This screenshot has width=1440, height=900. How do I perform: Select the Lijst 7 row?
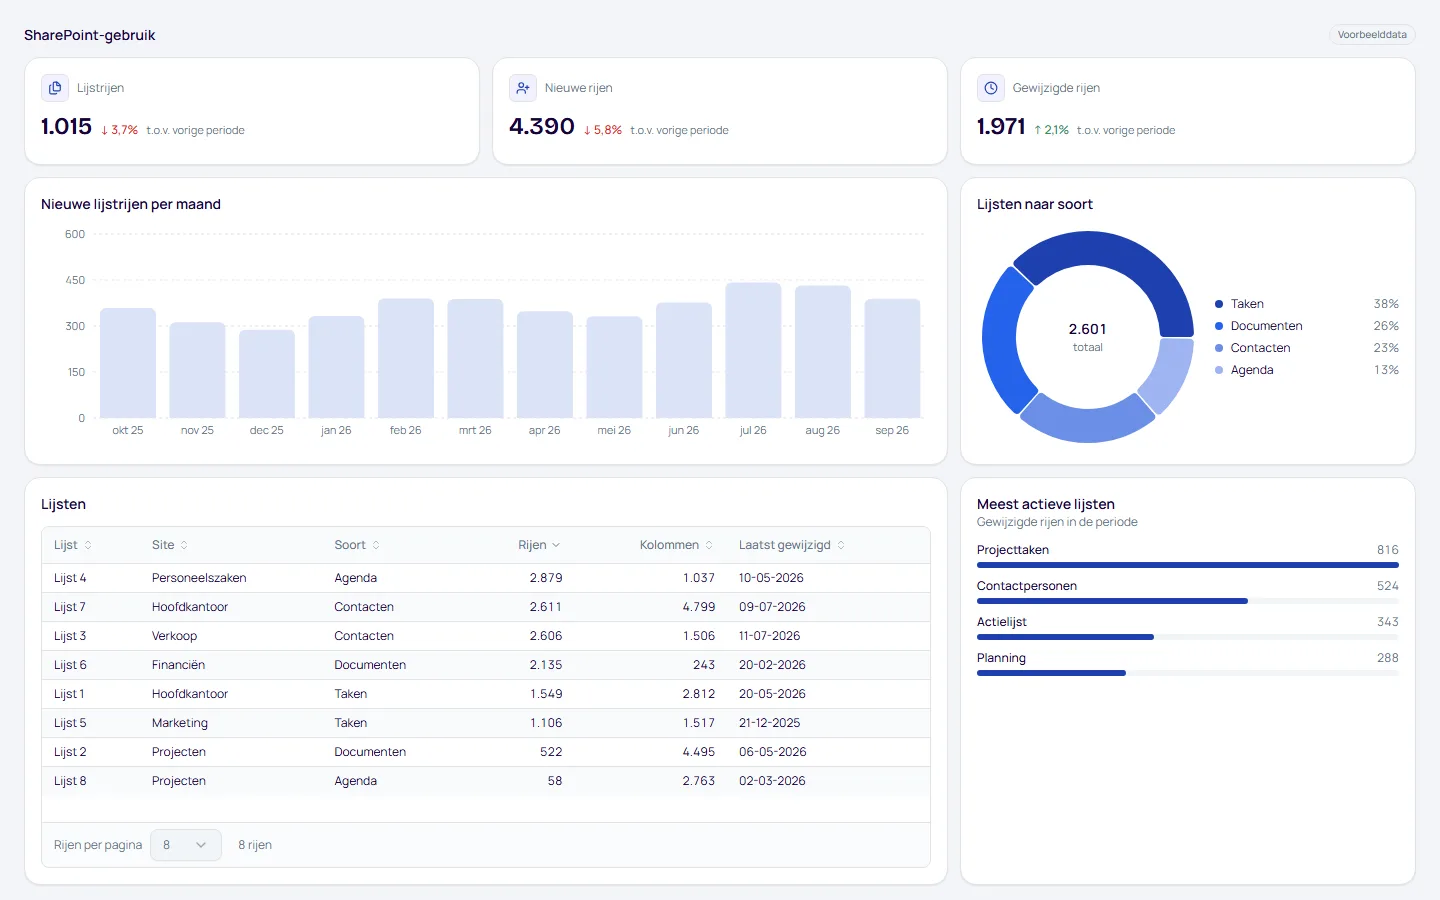click(x=486, y=607)
